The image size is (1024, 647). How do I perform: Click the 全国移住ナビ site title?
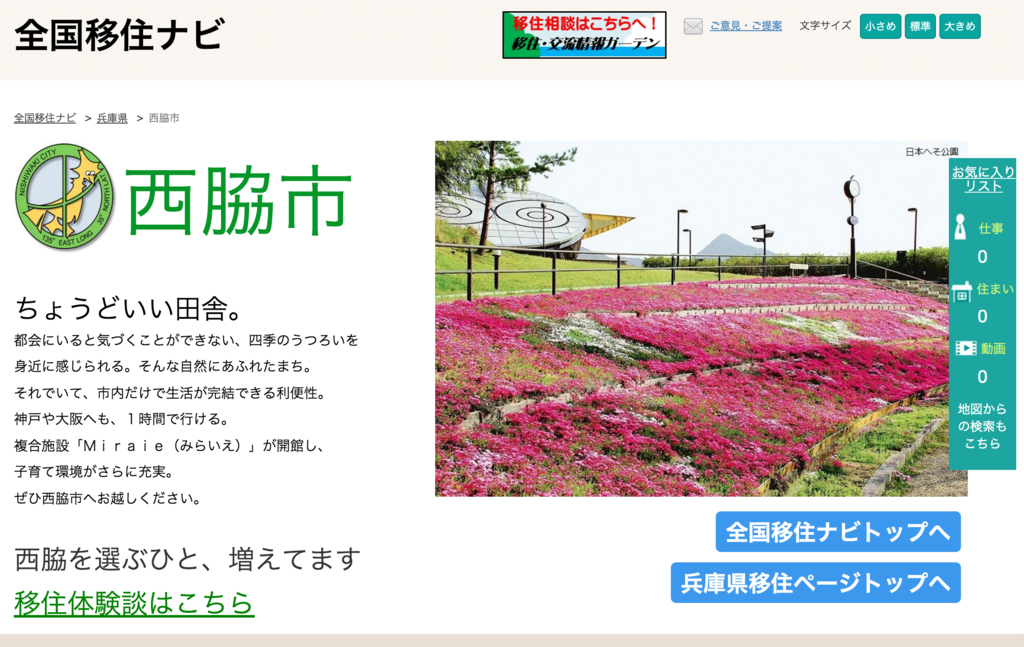click(x=120, y=35)
